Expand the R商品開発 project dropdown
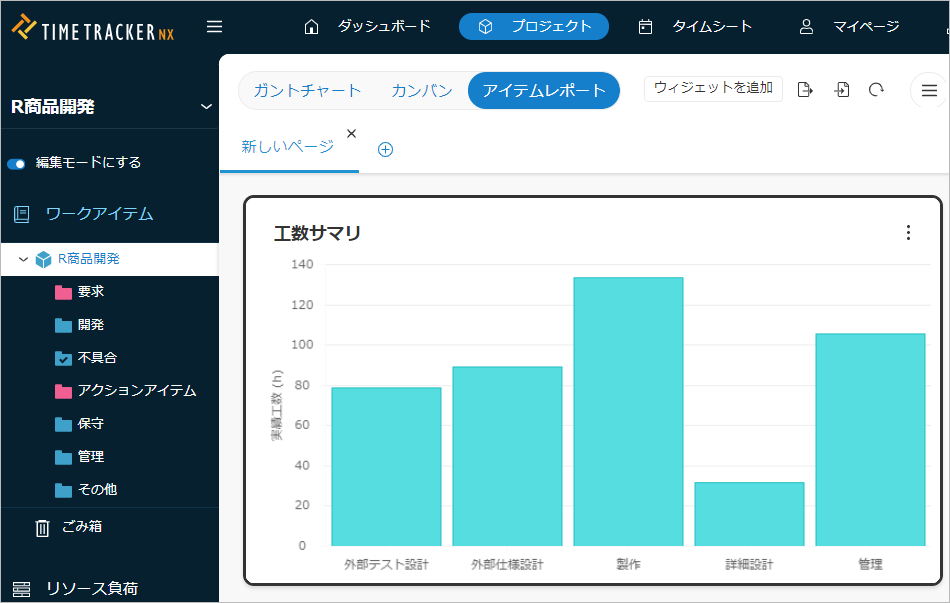This screenshot has width=950, height=603. 206,107
